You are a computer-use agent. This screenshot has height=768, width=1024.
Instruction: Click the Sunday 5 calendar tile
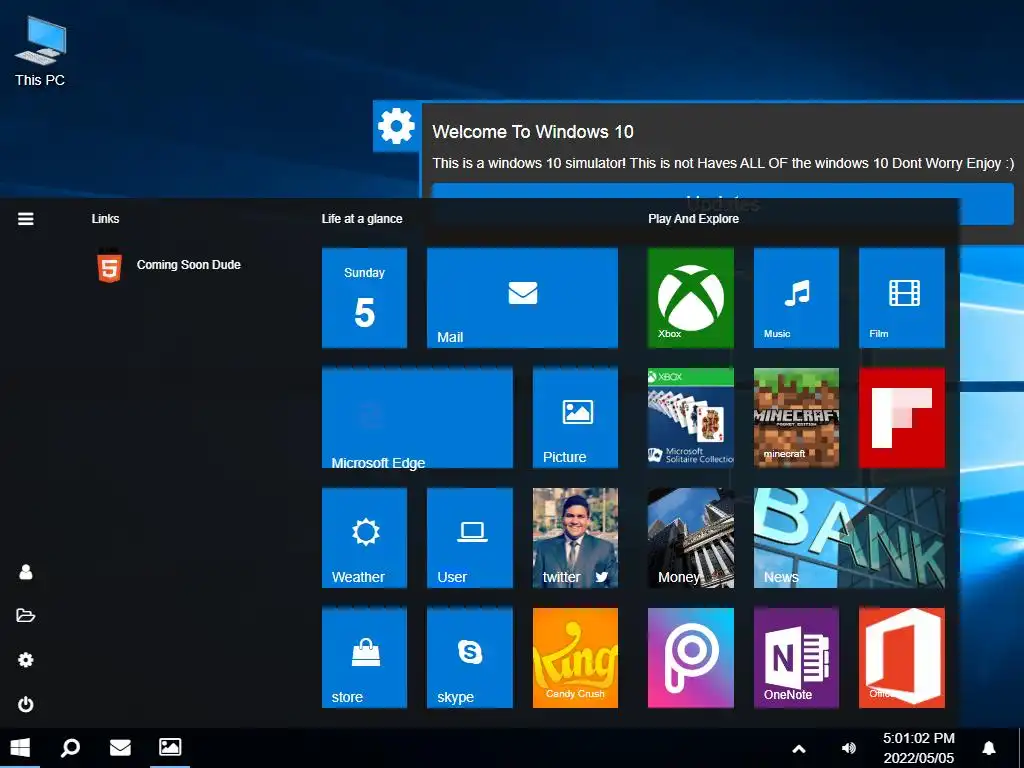click(364, 298)
